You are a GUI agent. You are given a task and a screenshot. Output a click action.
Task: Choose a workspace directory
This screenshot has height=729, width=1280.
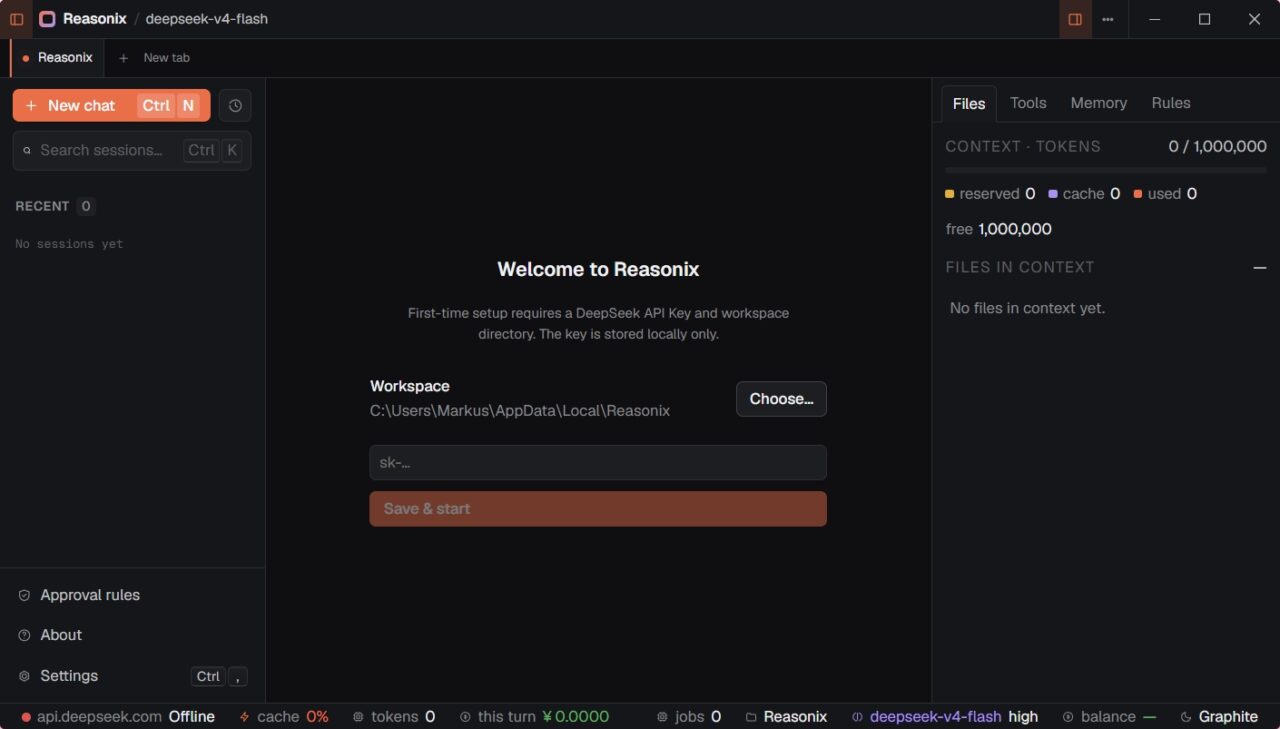point(781,398)
